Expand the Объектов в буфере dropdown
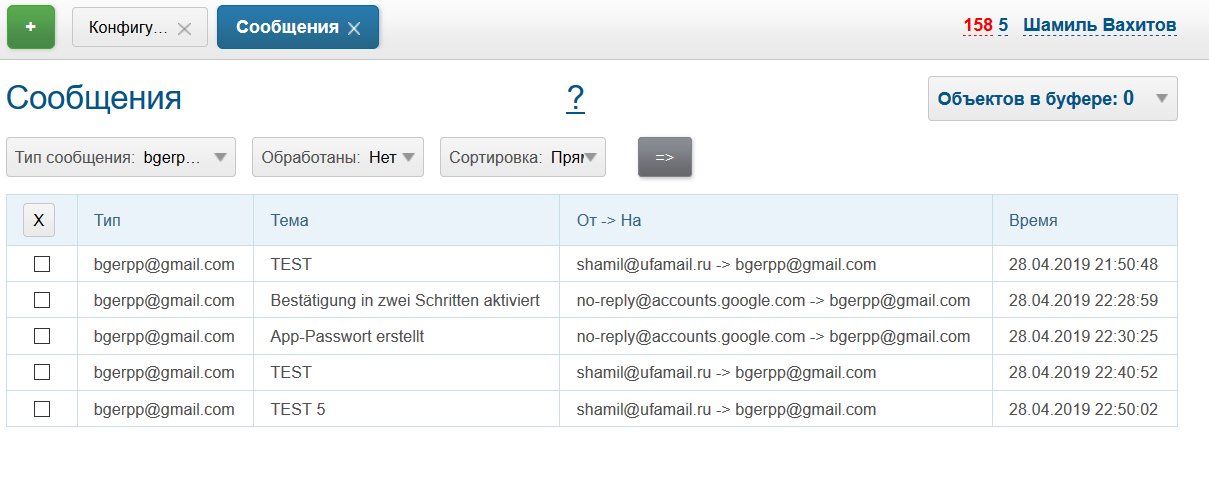Screen dimensions: 1209x491 (x=1052, y=98)
